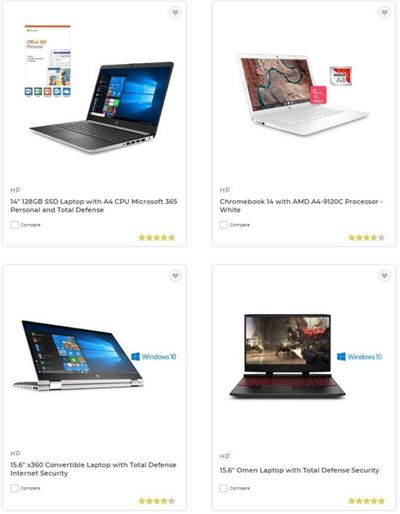Viewport: 400px width, 514px height.
Task: Tick Compare box on x360 Convertible Laptop
Action: (14, 488)
